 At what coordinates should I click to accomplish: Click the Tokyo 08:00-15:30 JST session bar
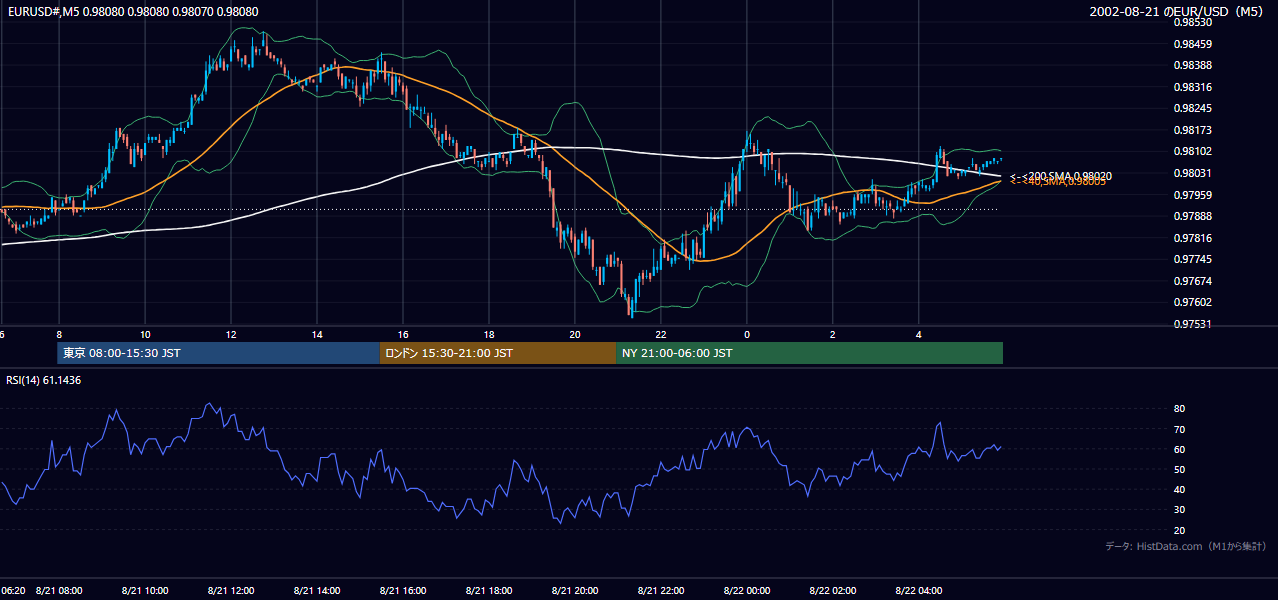(219, 353)
